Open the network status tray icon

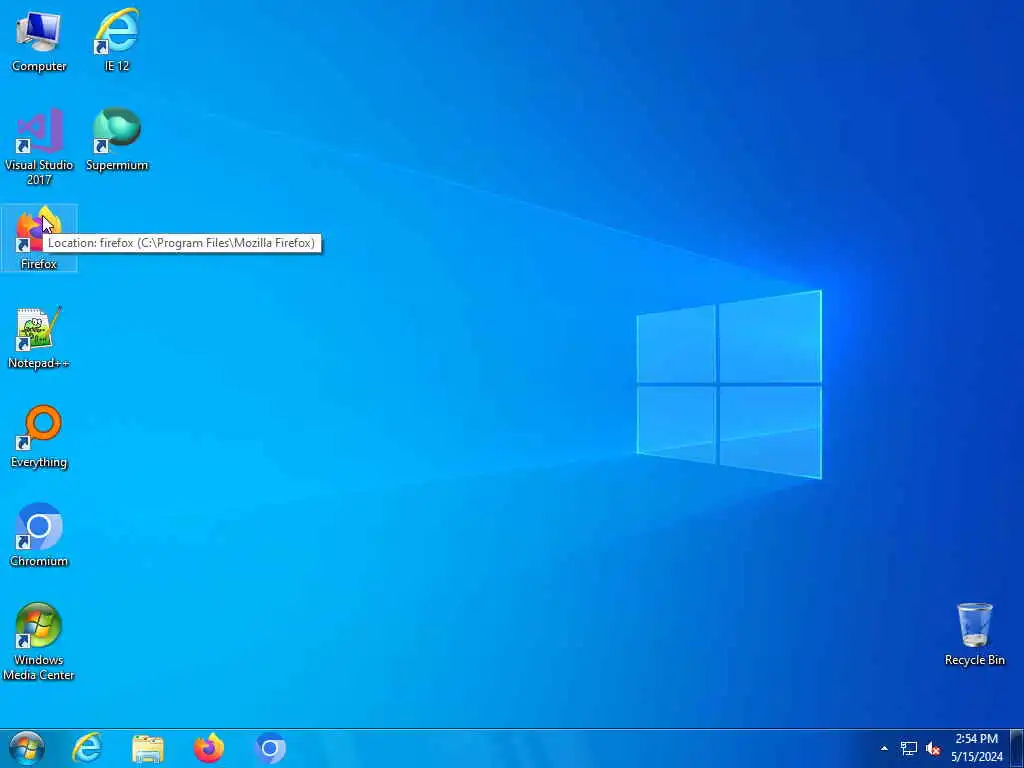coord(908,748)
